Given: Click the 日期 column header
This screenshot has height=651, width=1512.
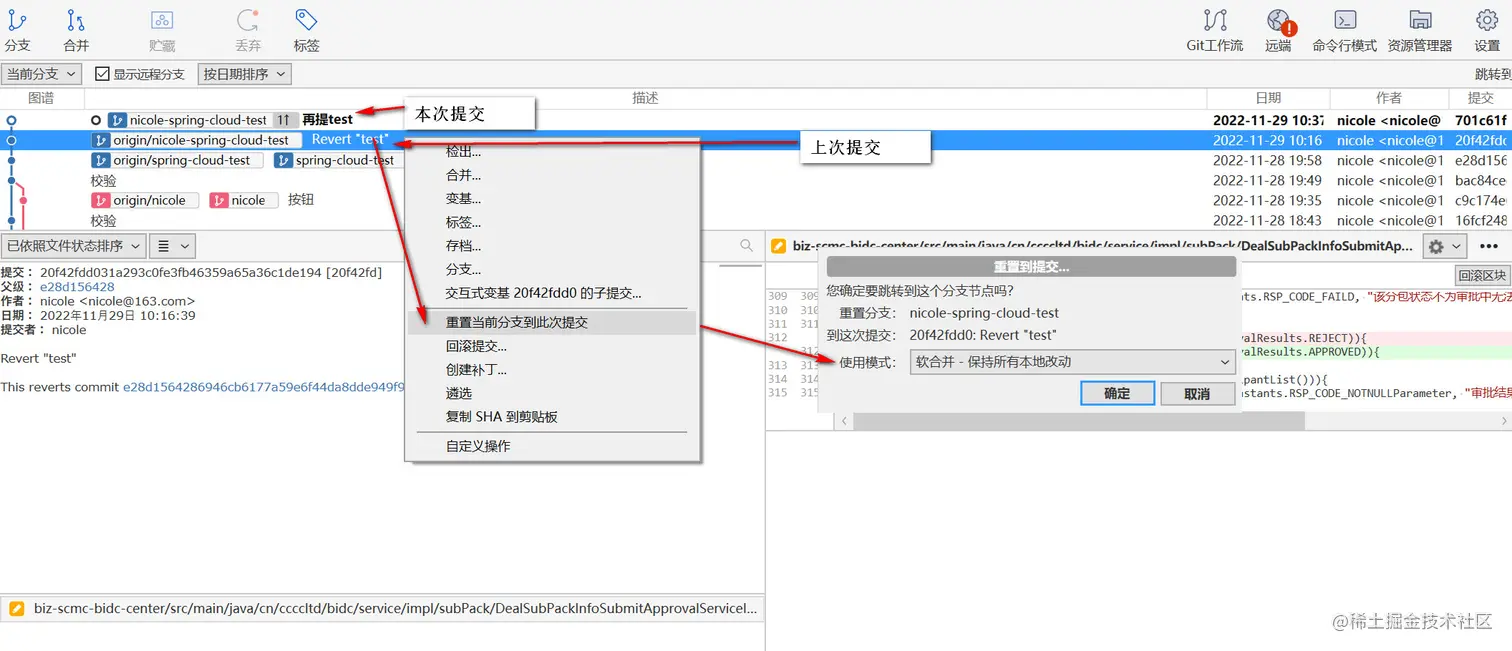Looking at the screenshot, I should point(1268,98).
